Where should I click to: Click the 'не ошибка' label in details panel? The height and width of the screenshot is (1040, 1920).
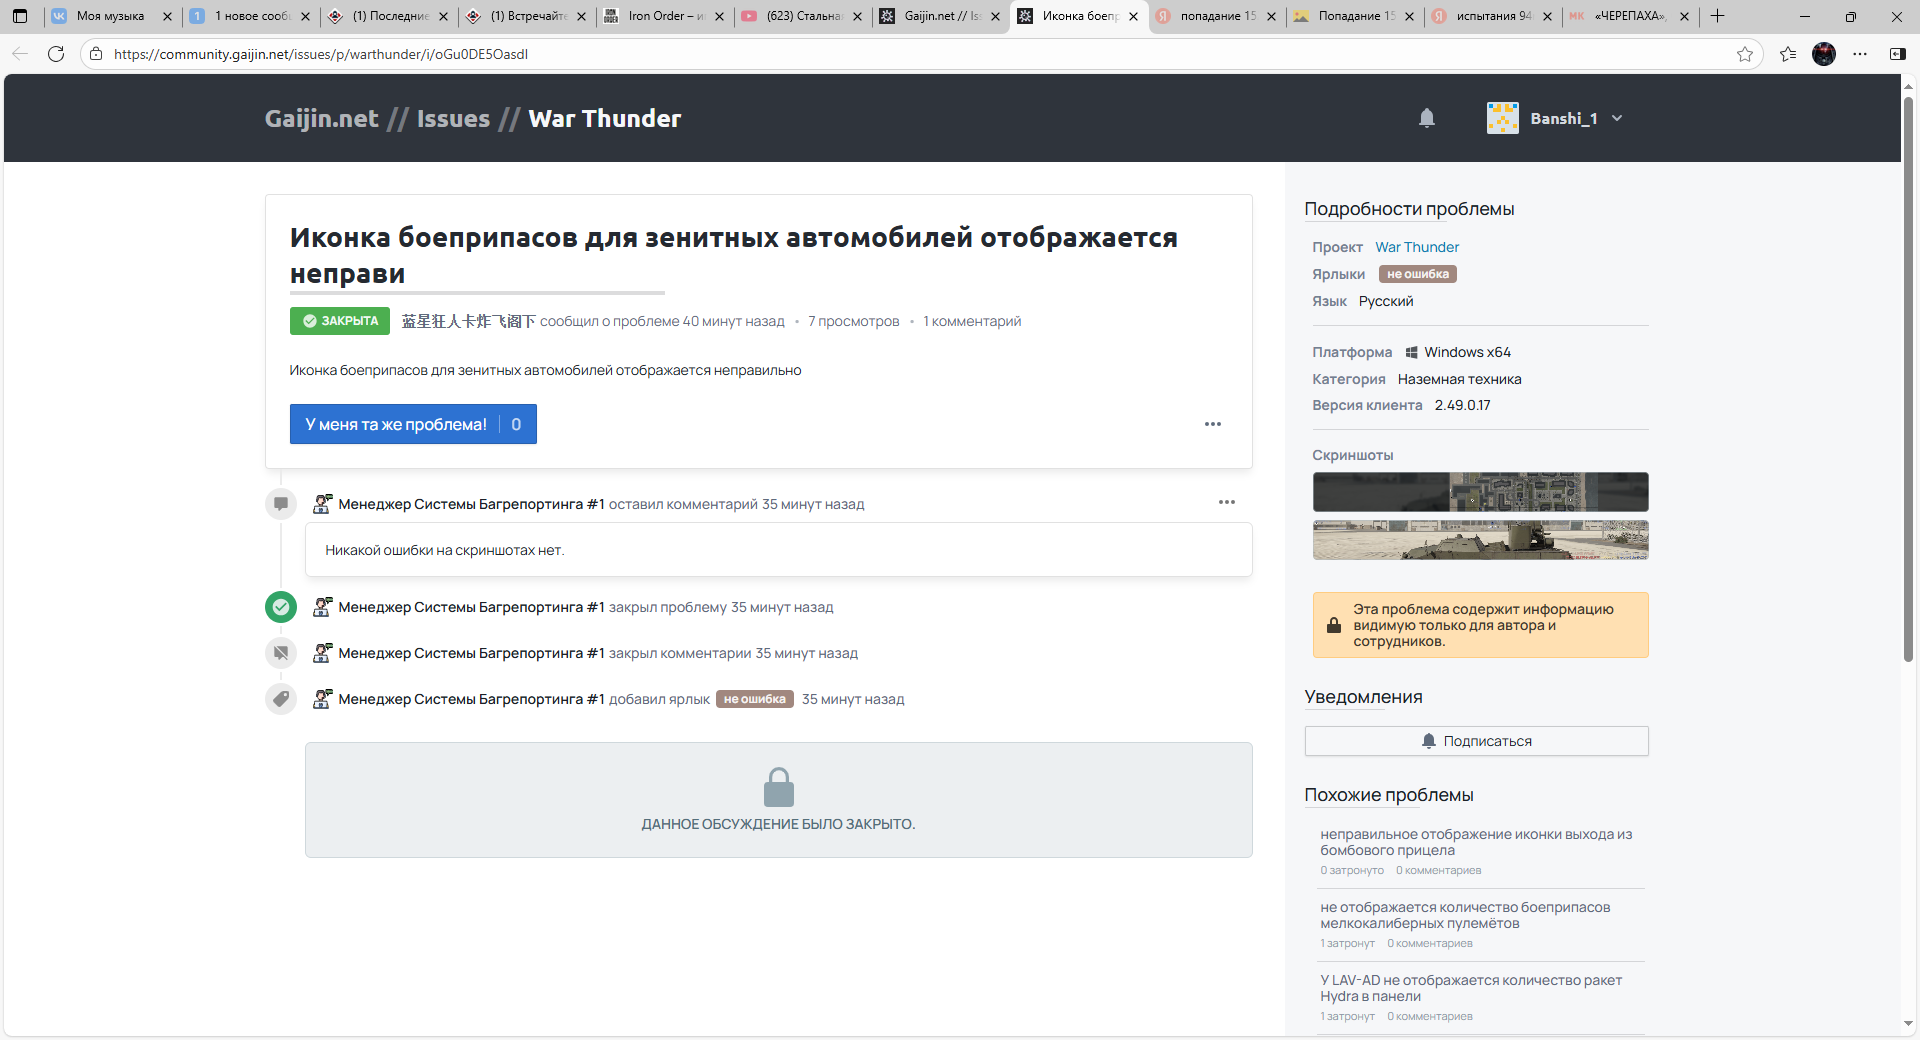pos(1417,274)
